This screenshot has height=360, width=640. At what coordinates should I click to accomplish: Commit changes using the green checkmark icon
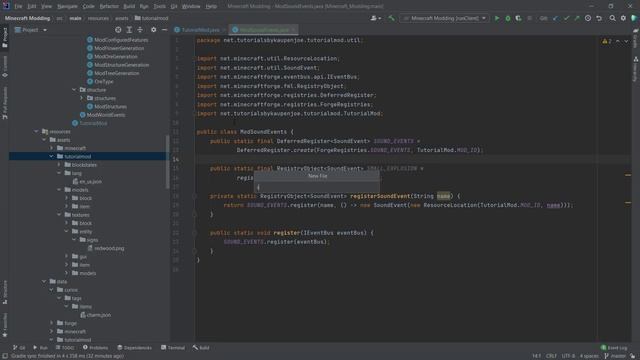tap(567, 18)
